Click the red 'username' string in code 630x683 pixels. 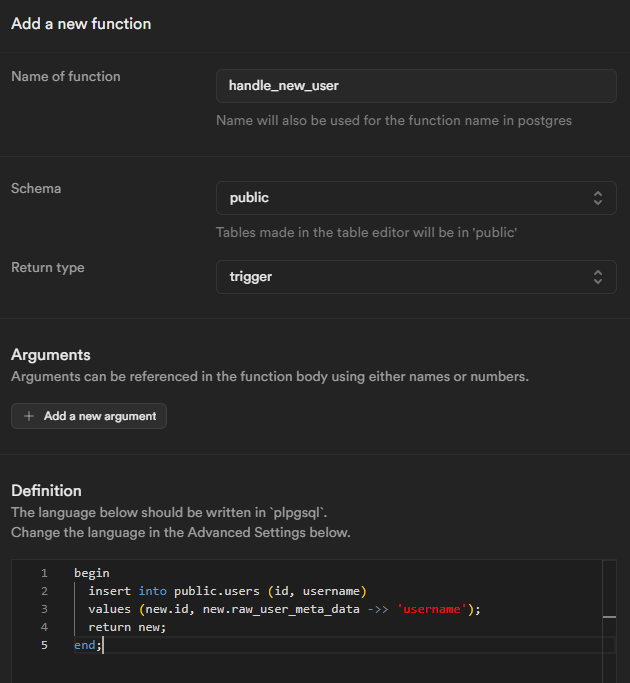click(435, 609)
